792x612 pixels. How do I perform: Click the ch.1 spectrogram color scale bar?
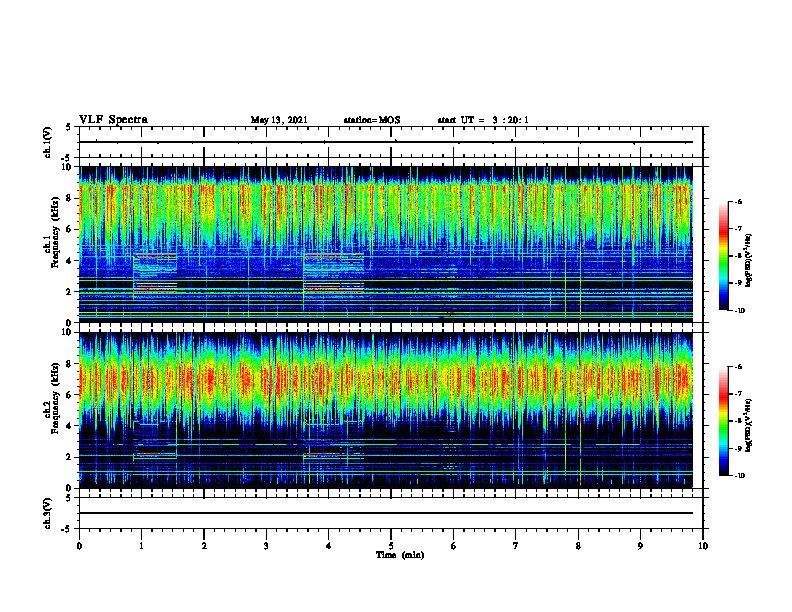[724, 256]
